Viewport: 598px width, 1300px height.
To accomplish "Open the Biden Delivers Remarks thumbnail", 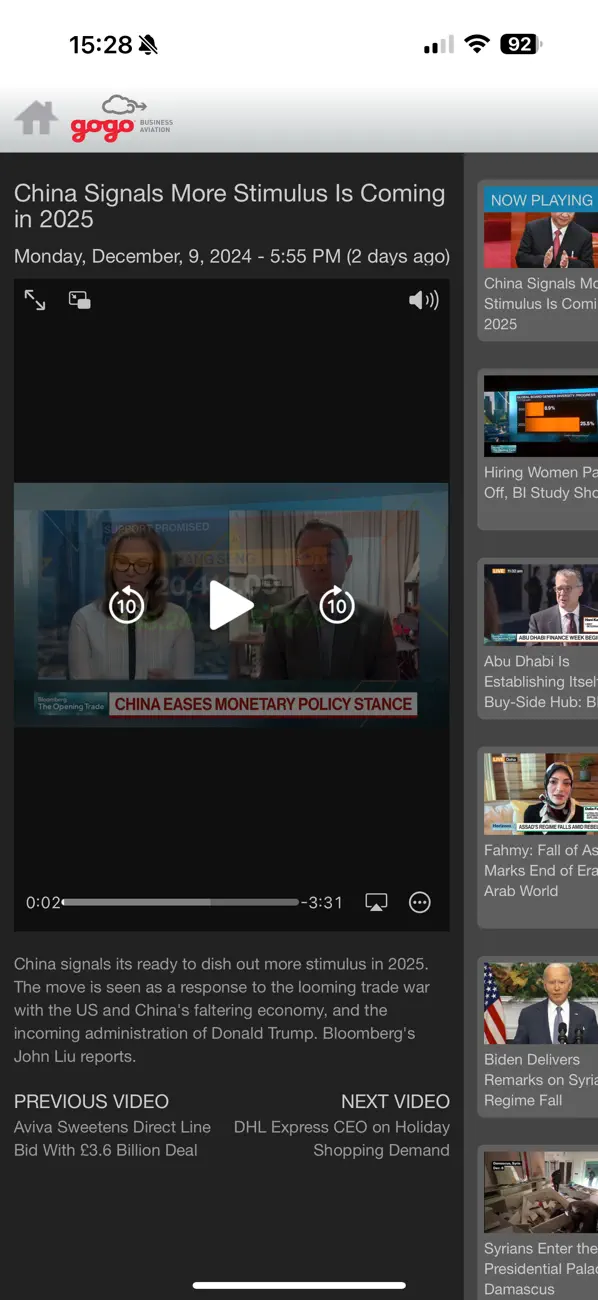I will pos(541,1003).
